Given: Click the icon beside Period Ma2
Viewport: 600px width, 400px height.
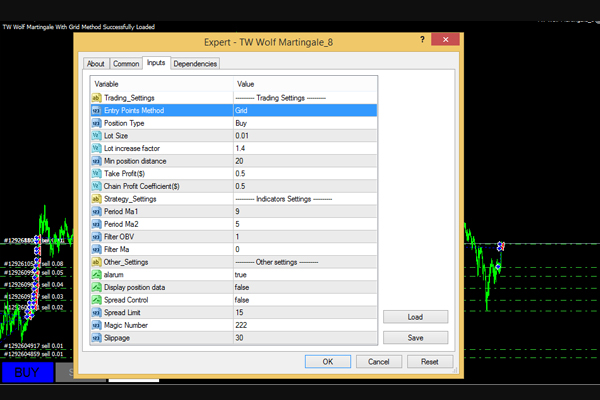Looking at the screenshot, I should click(x=96, y=224).
